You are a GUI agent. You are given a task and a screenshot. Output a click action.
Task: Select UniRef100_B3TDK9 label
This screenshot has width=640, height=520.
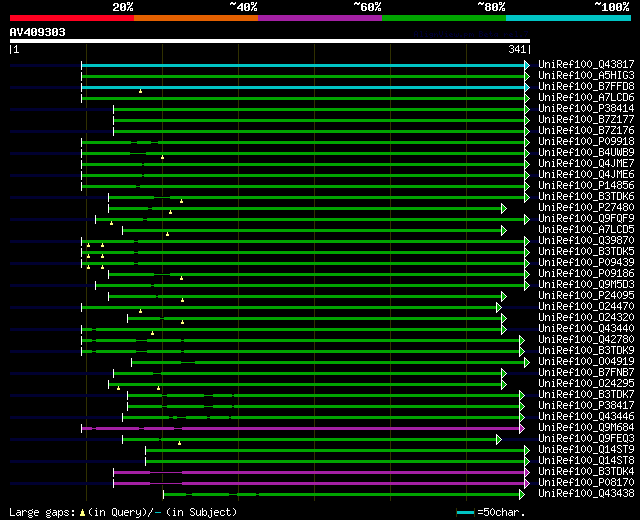pyautogui.click(x=586, y=351)
